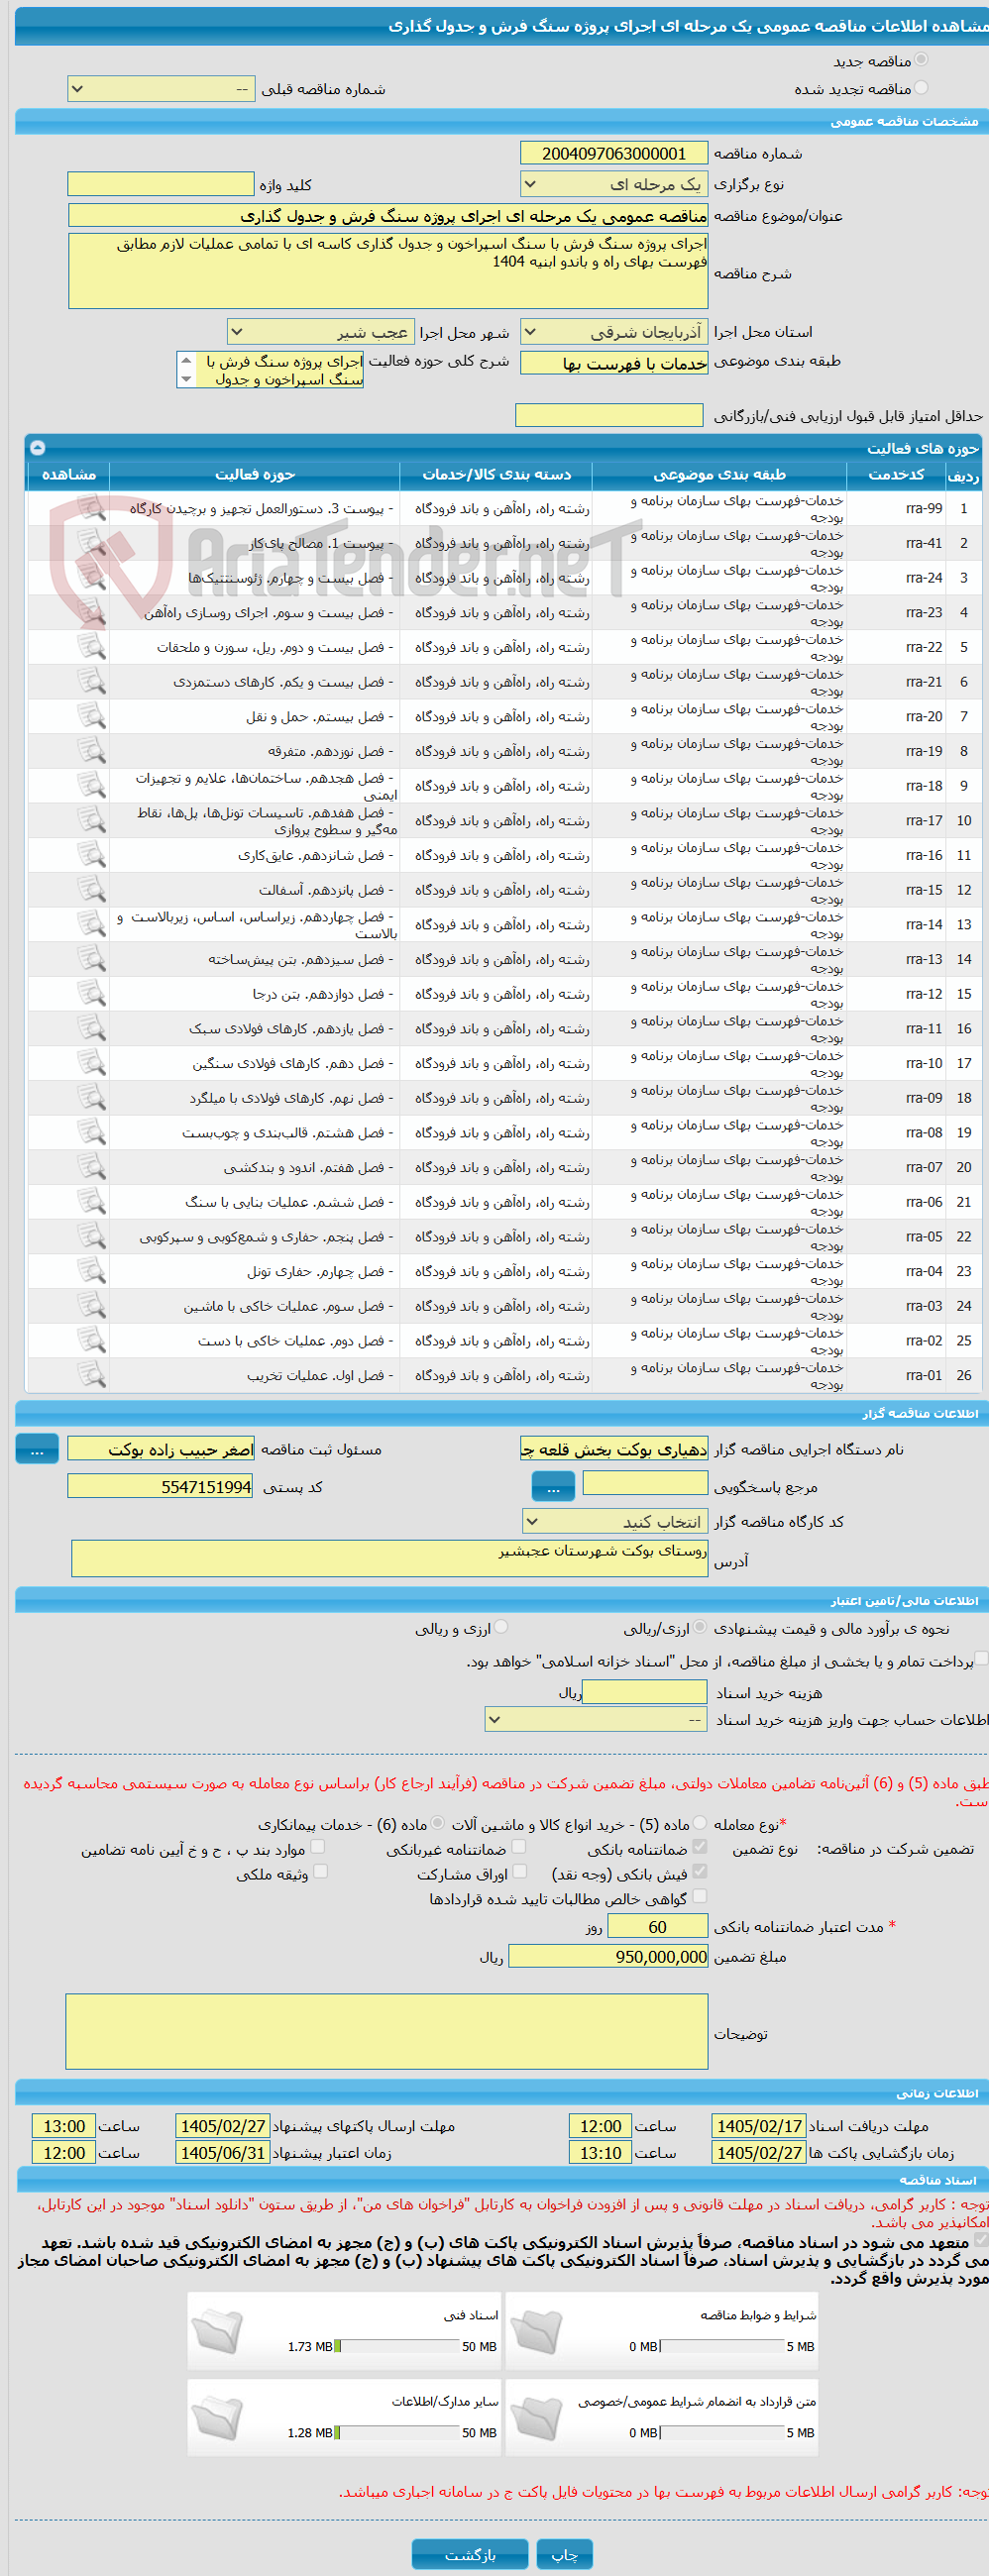This screenshot has width=989, height=2576.
Task: Click ellipsis button beside مسئول ثبت مناقصه
Action: coord(37,1449)
